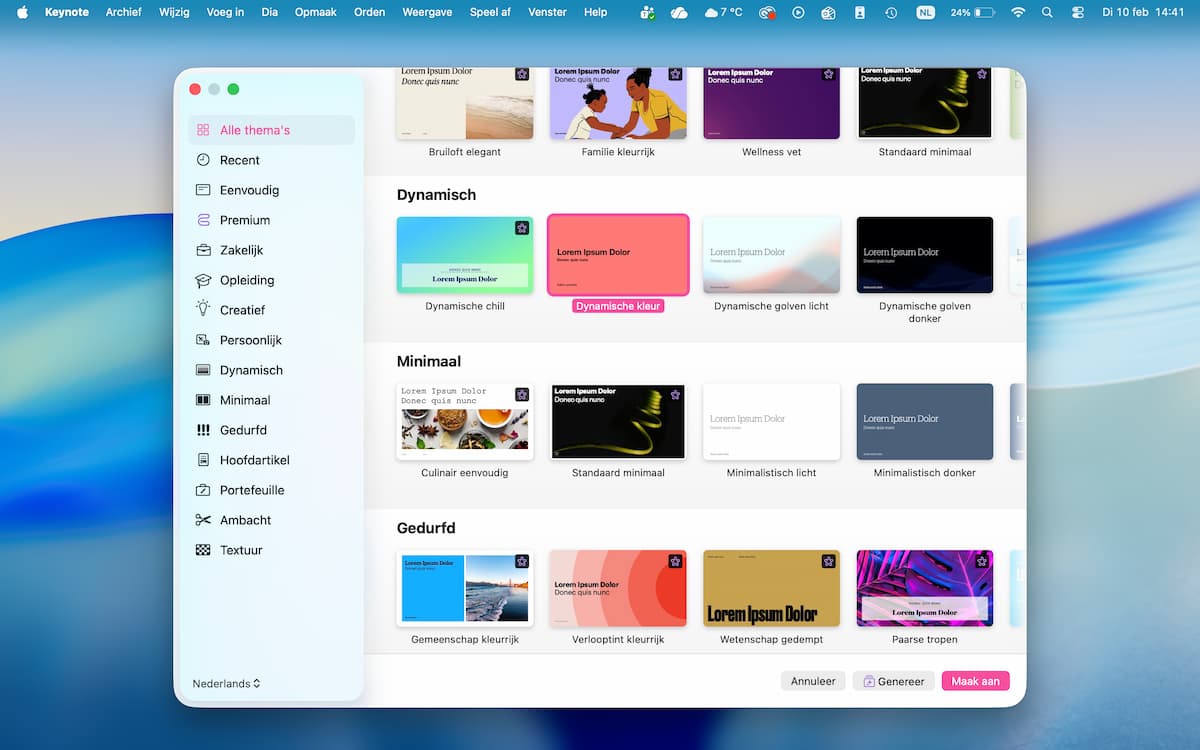Select the Dynamische chill theme thumbnail
Viewport: 1200px width, 750px height.
coord(465,255)
